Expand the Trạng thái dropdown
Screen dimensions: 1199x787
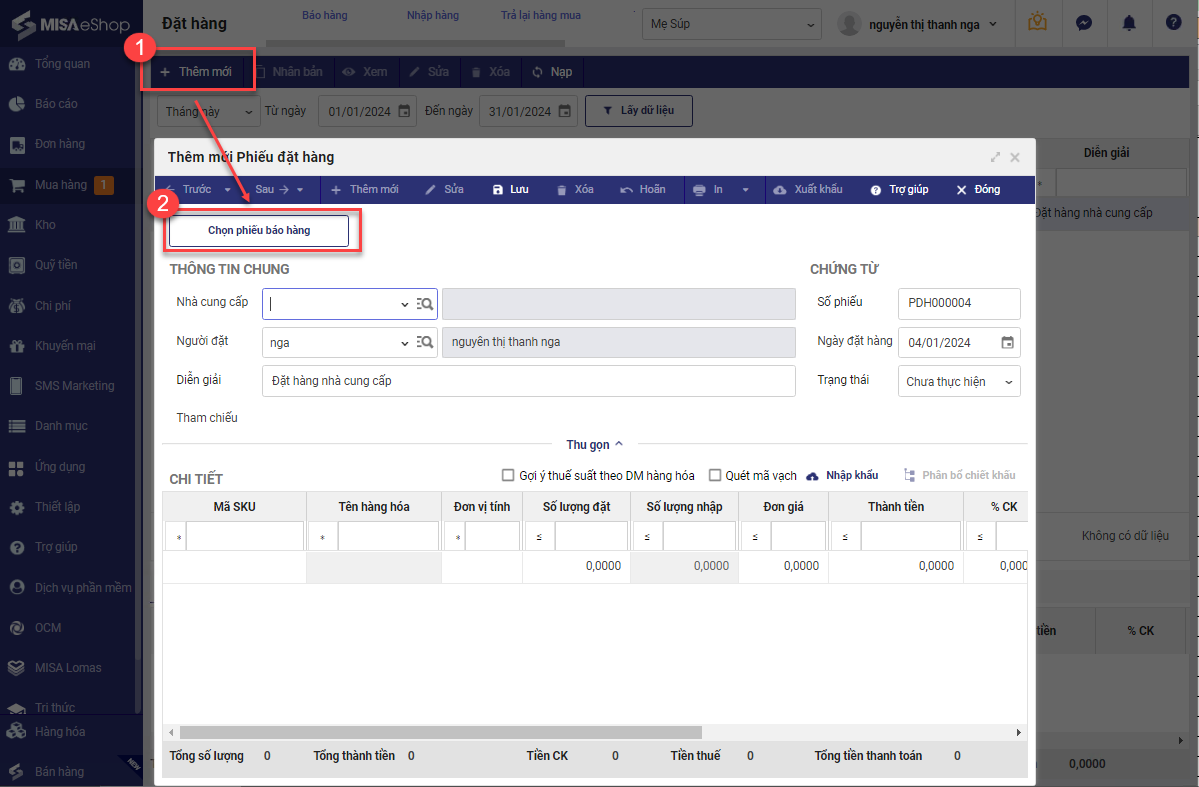[1008, 382]
